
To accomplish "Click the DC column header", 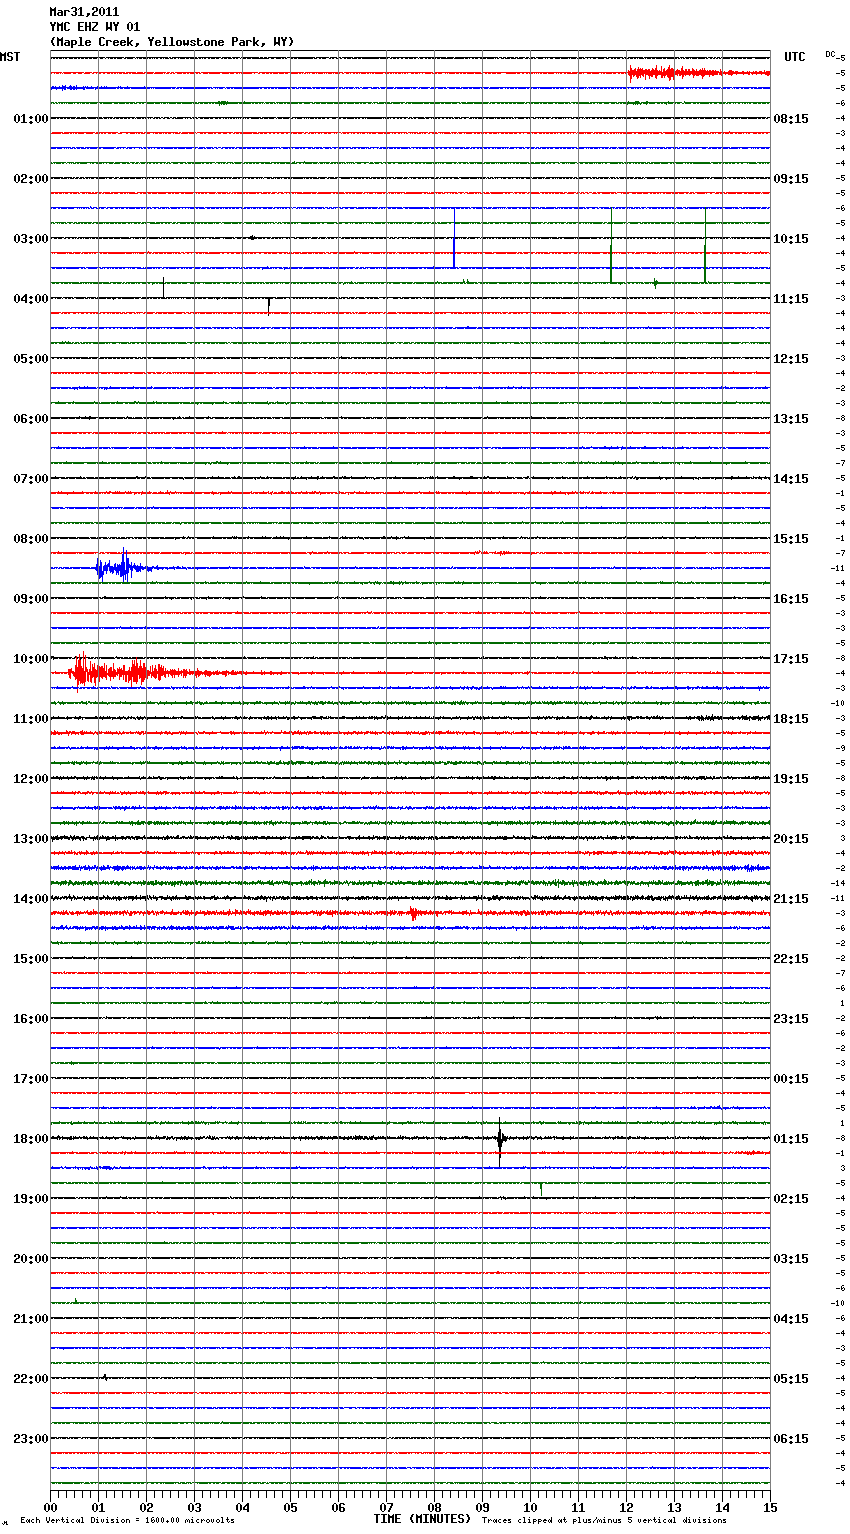I will coord(830,54).
